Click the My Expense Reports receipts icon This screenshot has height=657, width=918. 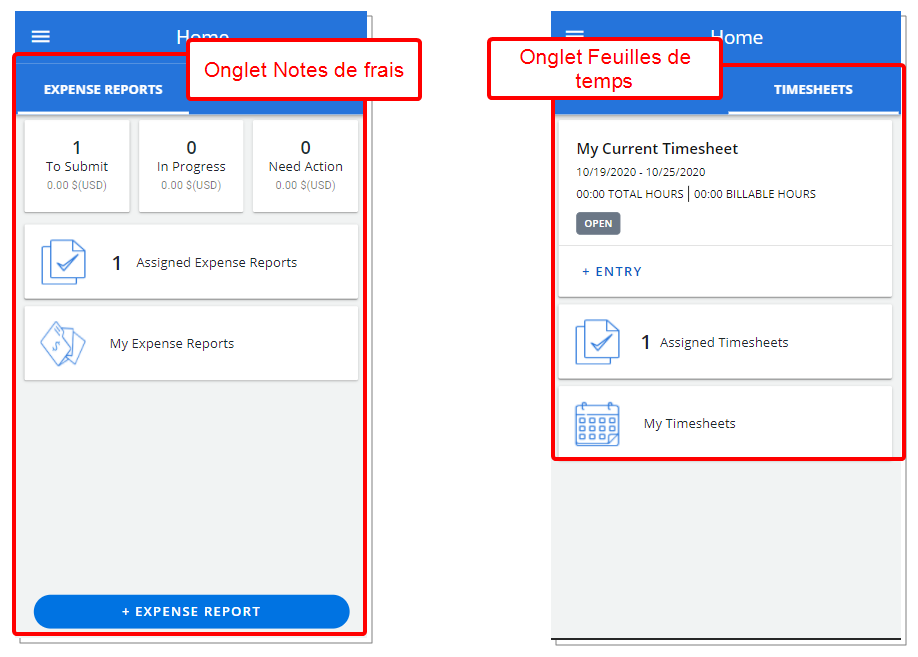point(63,344)
